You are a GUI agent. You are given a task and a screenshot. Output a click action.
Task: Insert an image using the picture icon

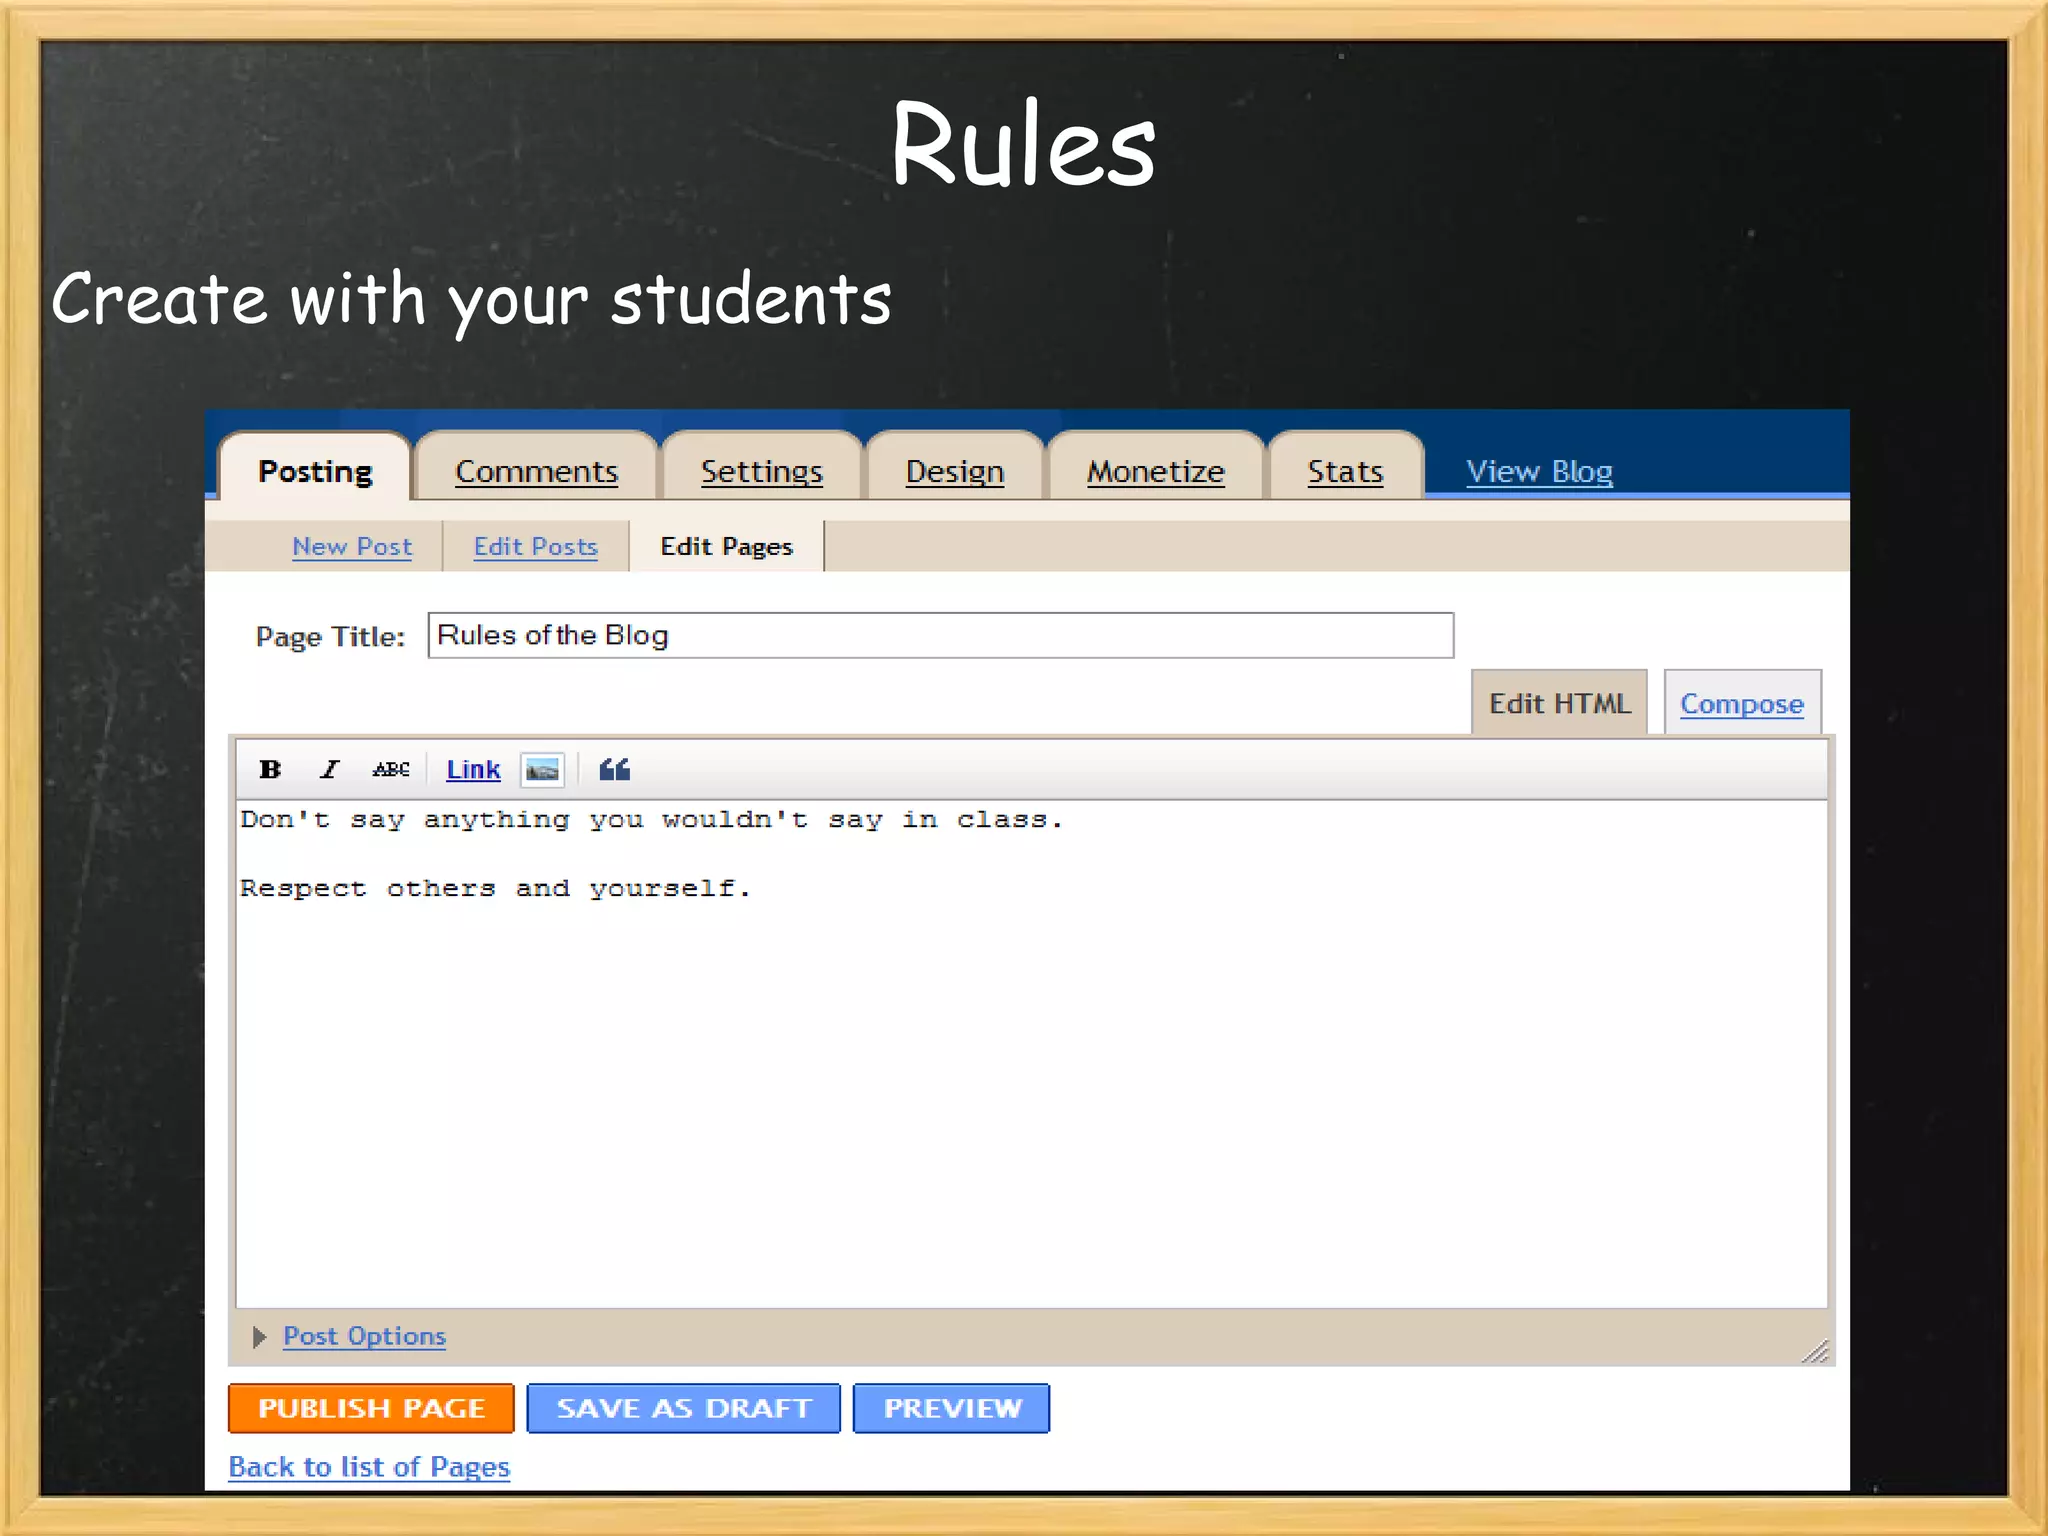pyautogui.click(x=543, y=770)
